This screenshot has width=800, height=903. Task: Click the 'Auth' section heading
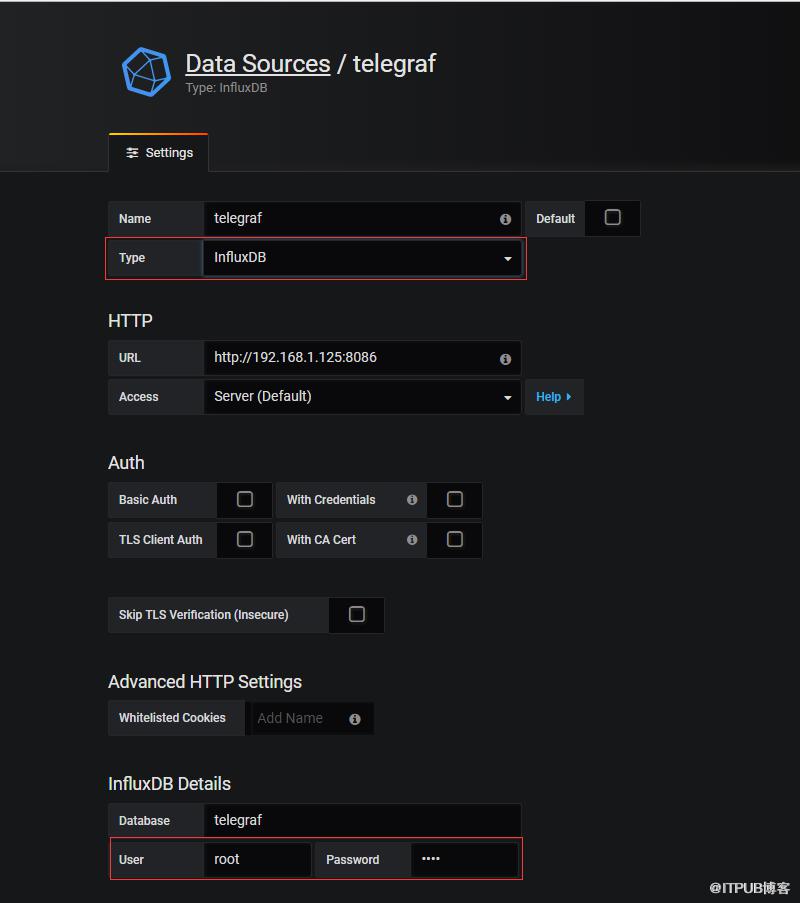point(126,462)
